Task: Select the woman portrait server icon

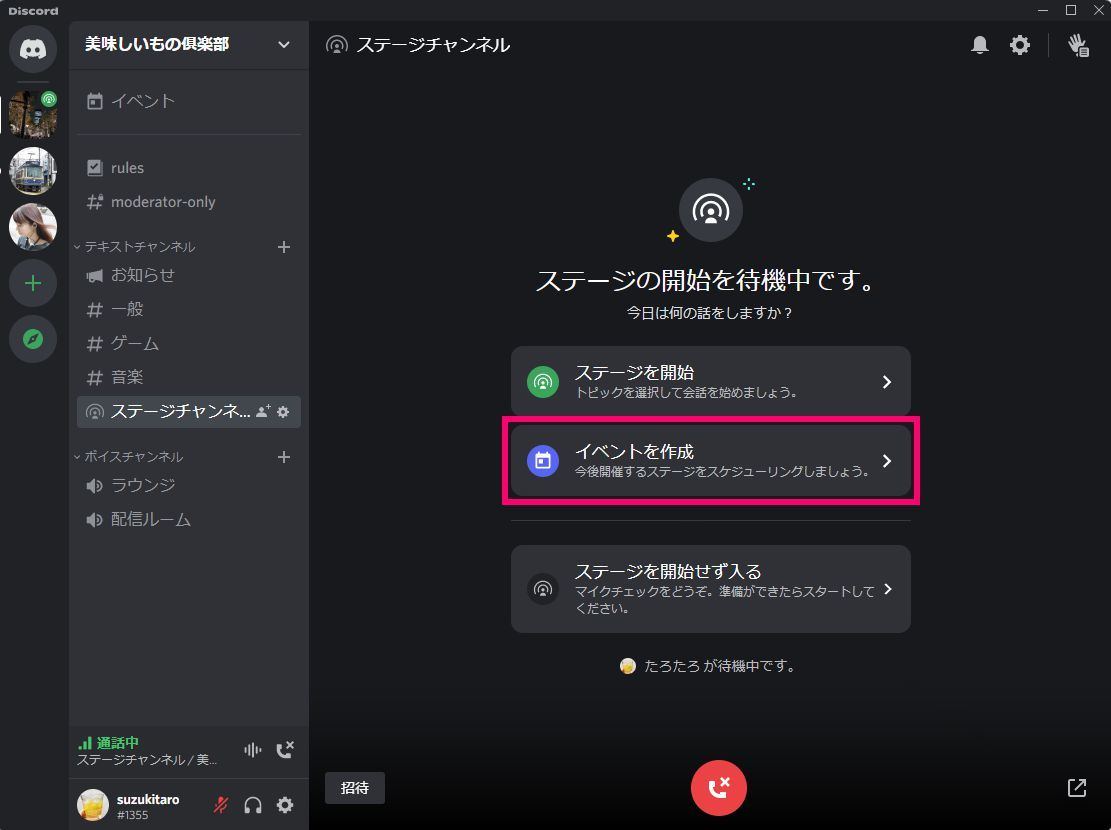Action: 33,227
